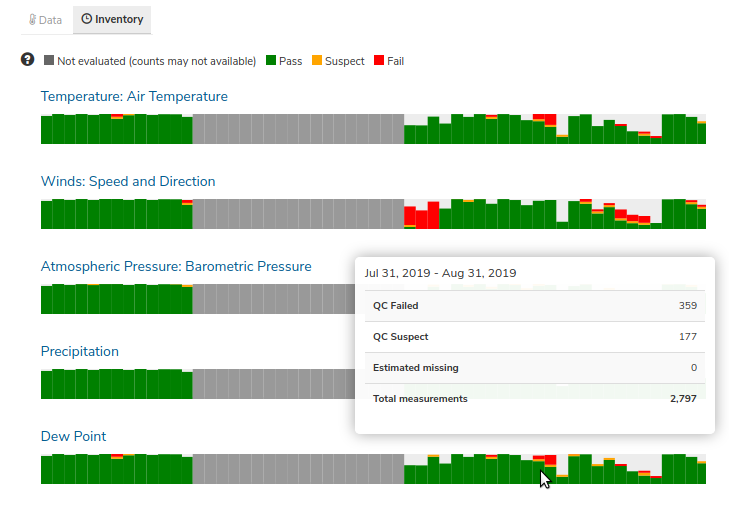729x510 pixels.
Task: Click the help question mark icon
Action: click(27, 60)
